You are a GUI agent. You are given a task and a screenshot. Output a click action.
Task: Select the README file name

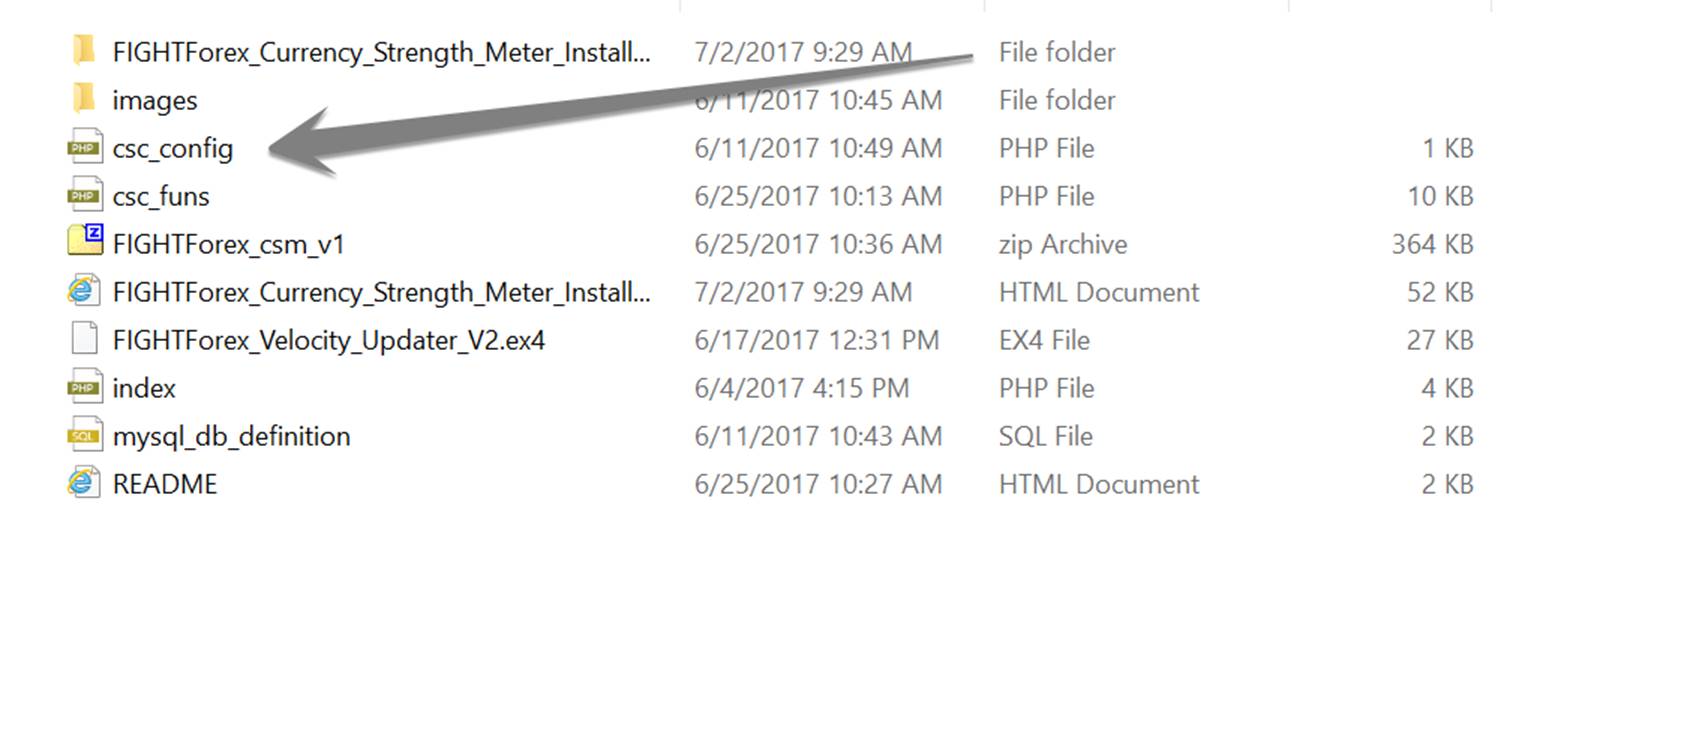coord(165,484)
